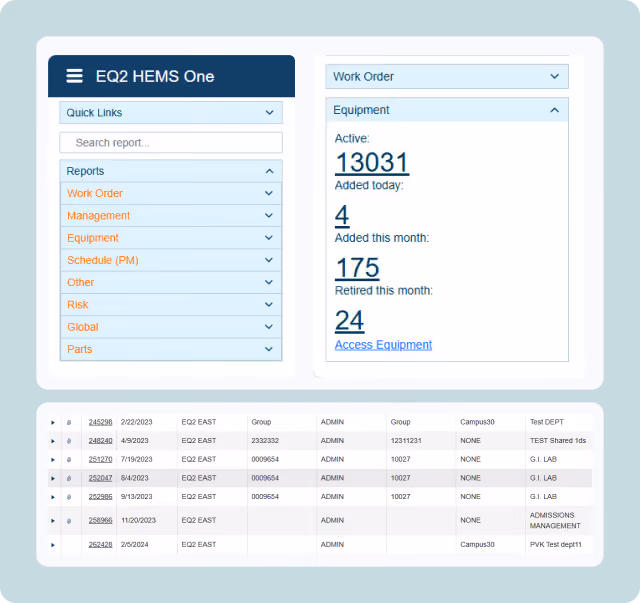640x603 pixels.
Task: Click the attachment icon in row 252986
Action: [x=69, y=497]
